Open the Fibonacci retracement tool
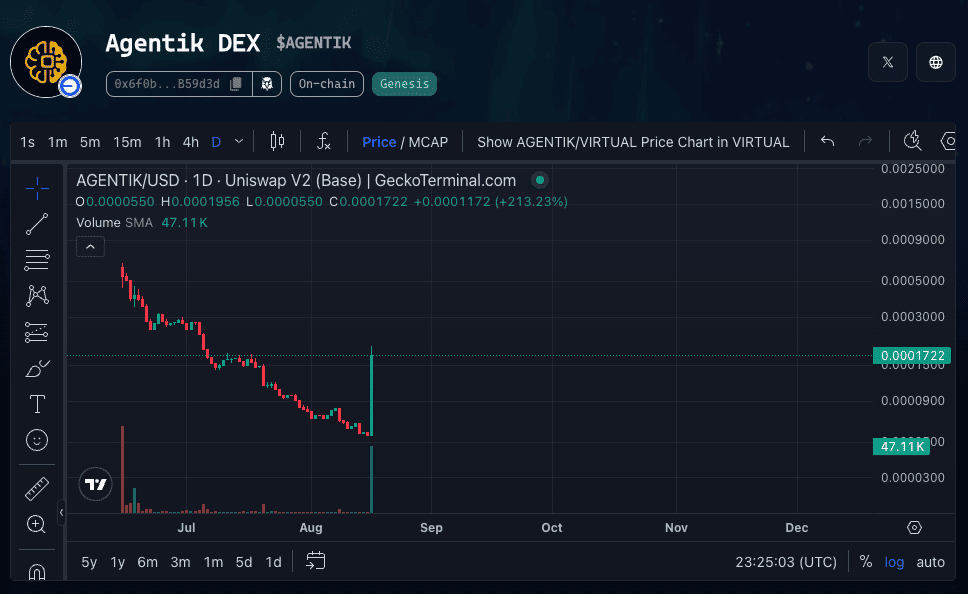The image size is (968, 594). [x=37, y=260]
